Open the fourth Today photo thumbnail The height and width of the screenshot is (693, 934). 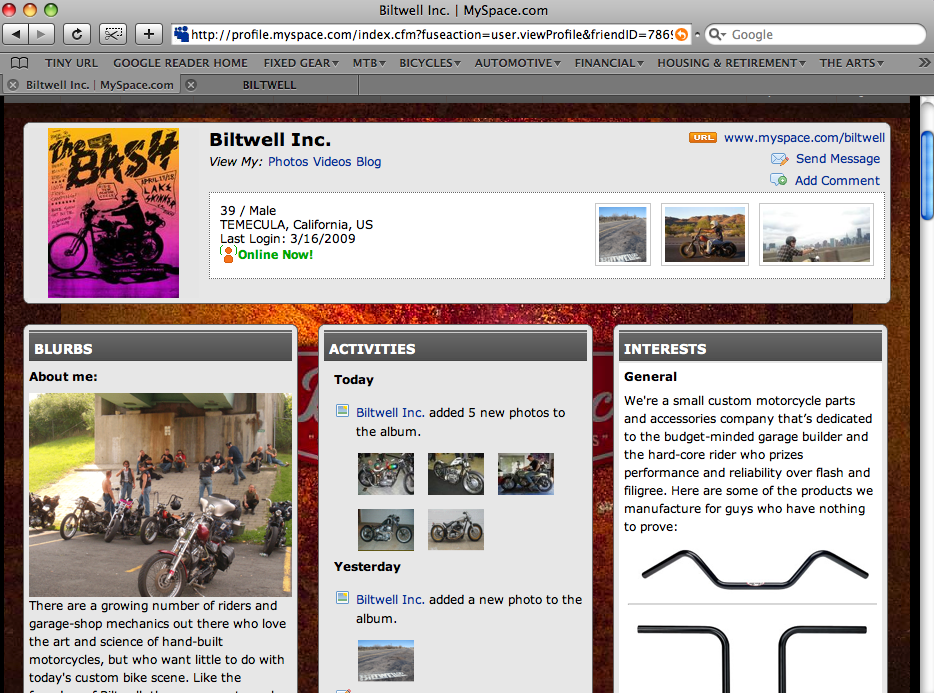(386, 529)
